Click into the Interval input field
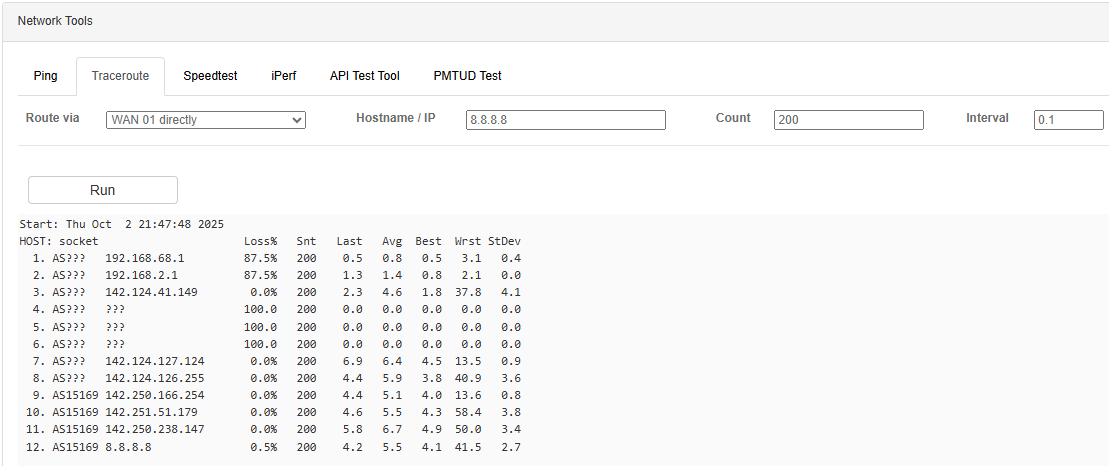 [1068, 120]
